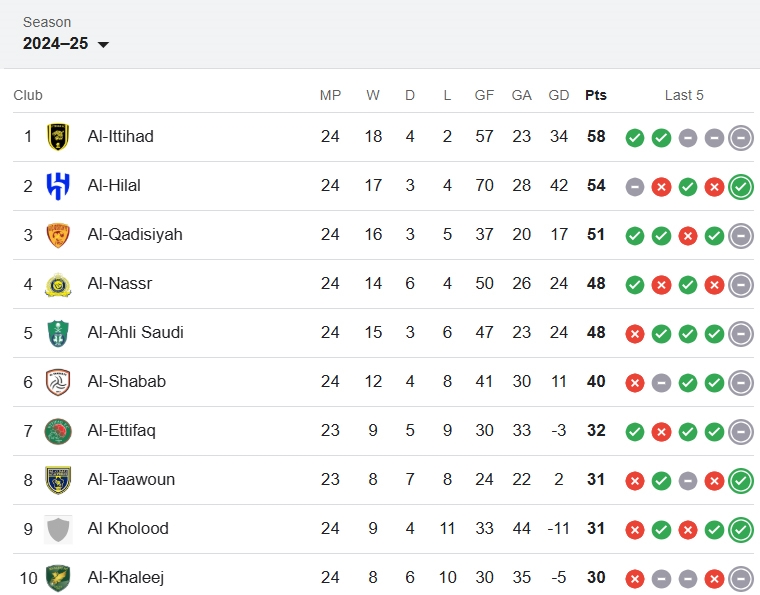Click the Al-Hilal club logo
Image resolution: width=760 pixels, height=595 pixels.
point(58,186)
